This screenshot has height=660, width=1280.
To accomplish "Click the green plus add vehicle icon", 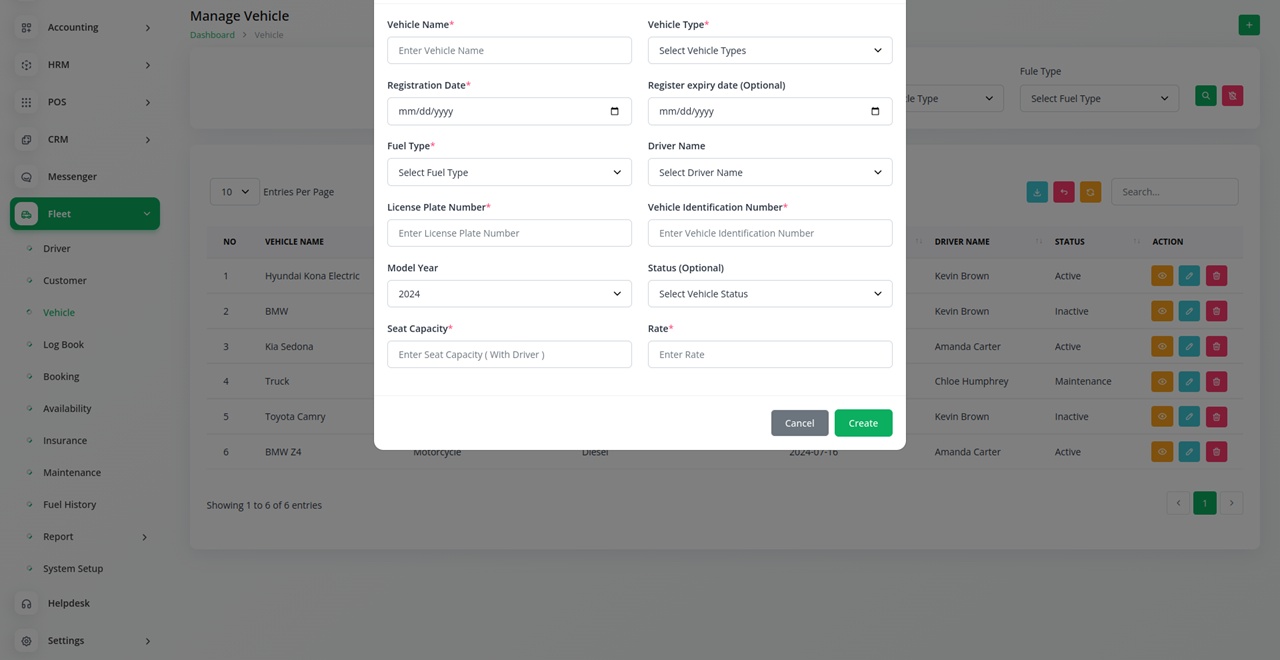I will (1249, 25).
